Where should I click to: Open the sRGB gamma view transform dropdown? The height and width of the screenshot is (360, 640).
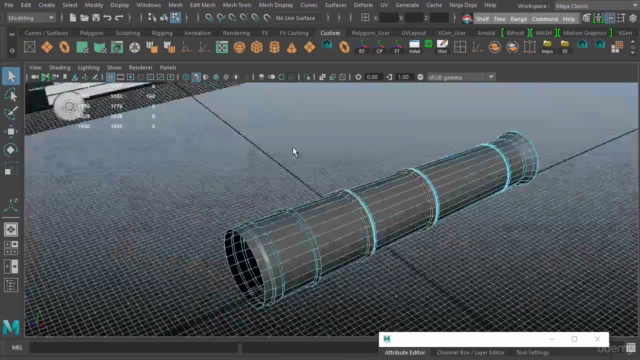point(461,77)
